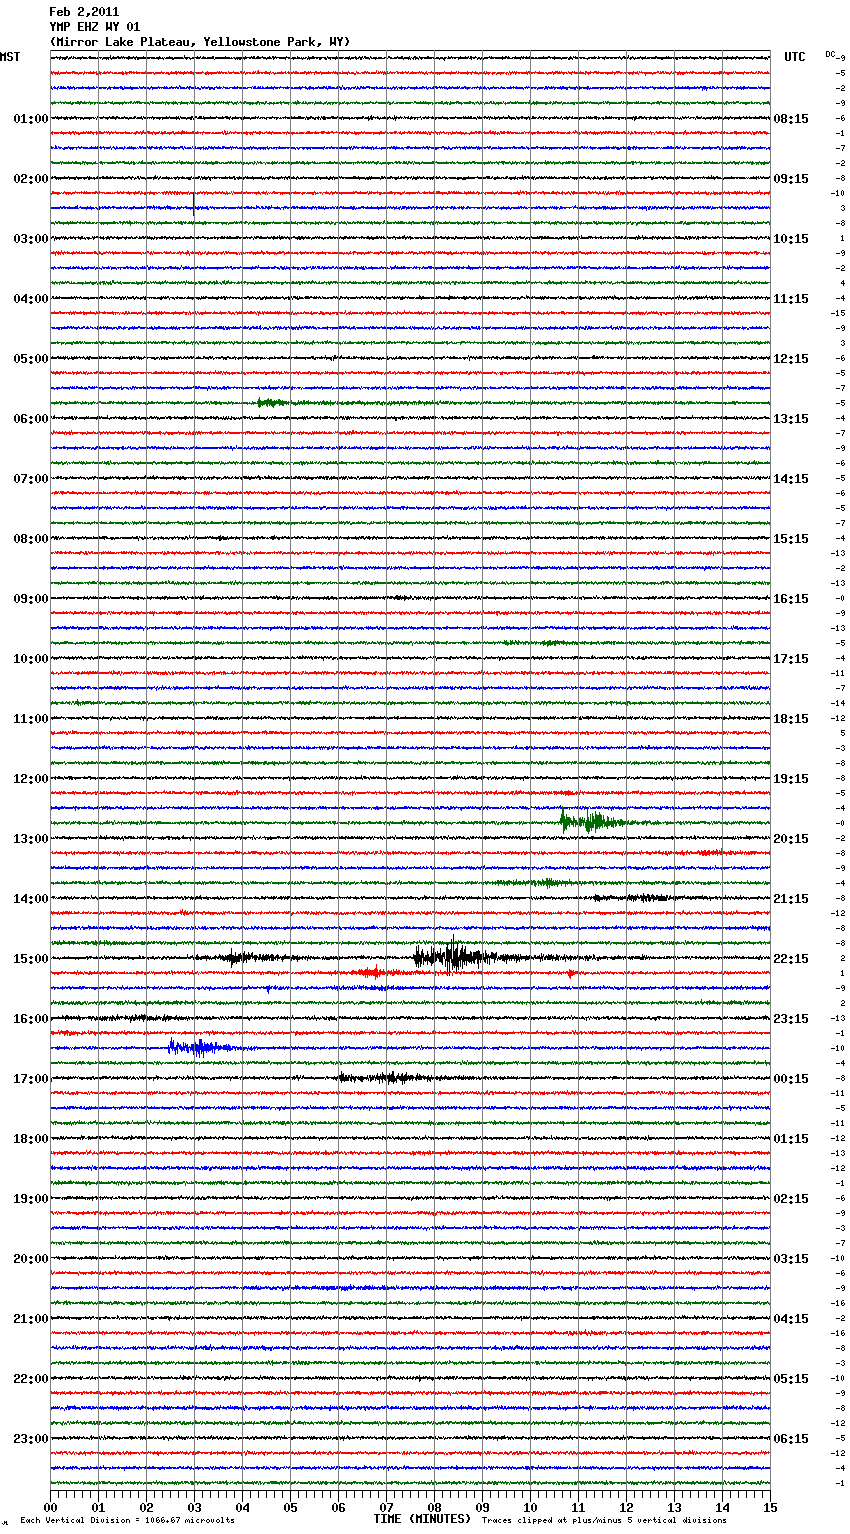This screenshot has height=1534, width=850.
Task: Click the '15' minute tick label on bottom axis
Action: [770, 1507]
